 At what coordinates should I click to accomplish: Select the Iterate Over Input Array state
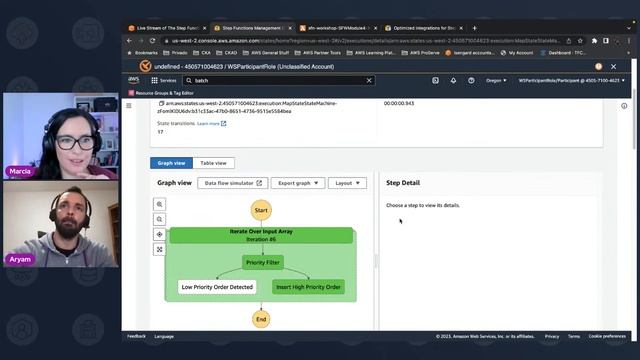(261, 235)
